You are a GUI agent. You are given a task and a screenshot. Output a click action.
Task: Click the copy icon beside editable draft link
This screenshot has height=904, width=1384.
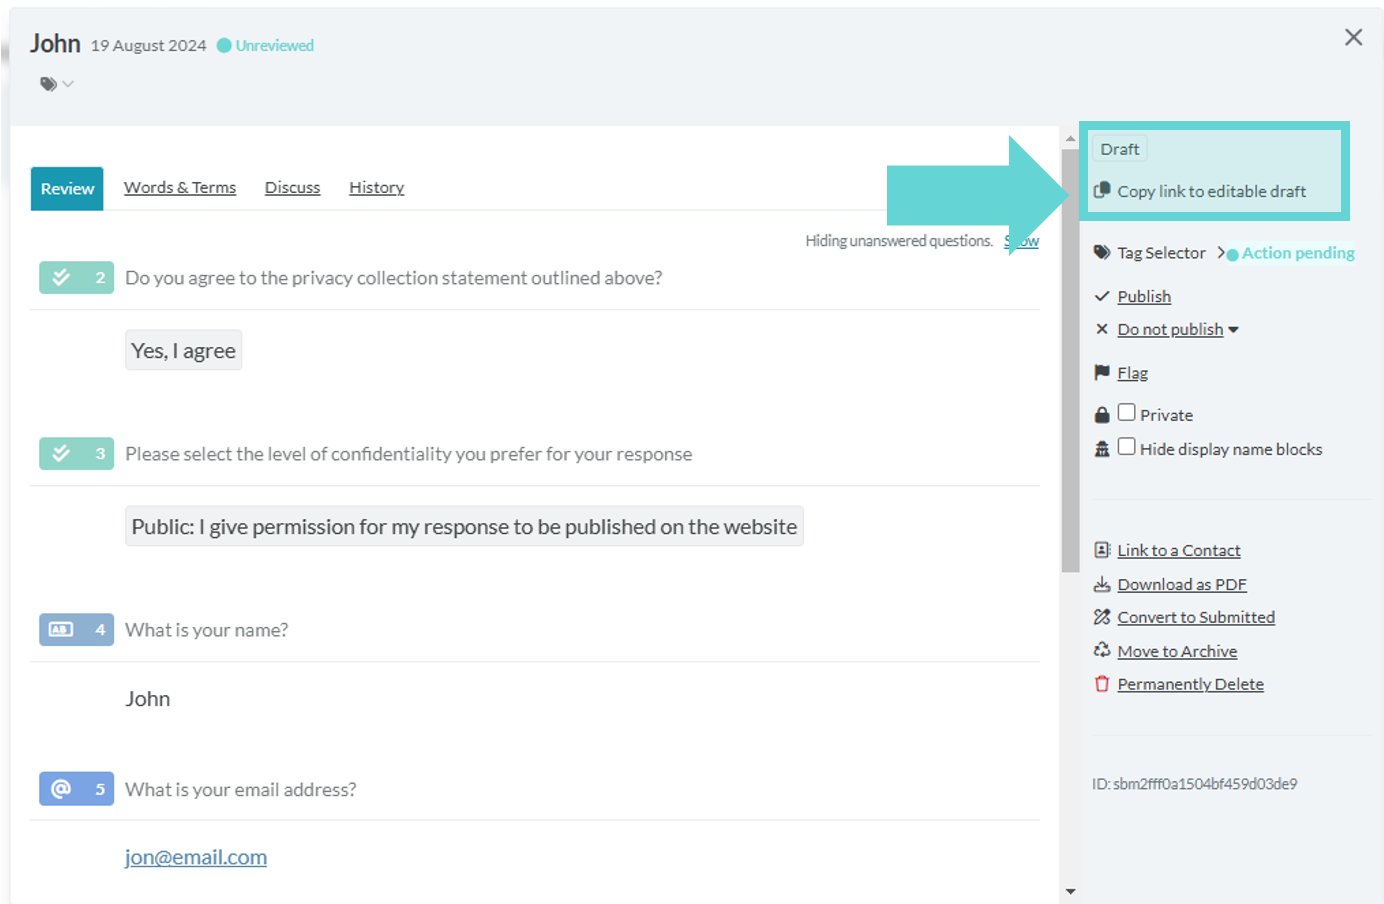(x=1102, y=190)
